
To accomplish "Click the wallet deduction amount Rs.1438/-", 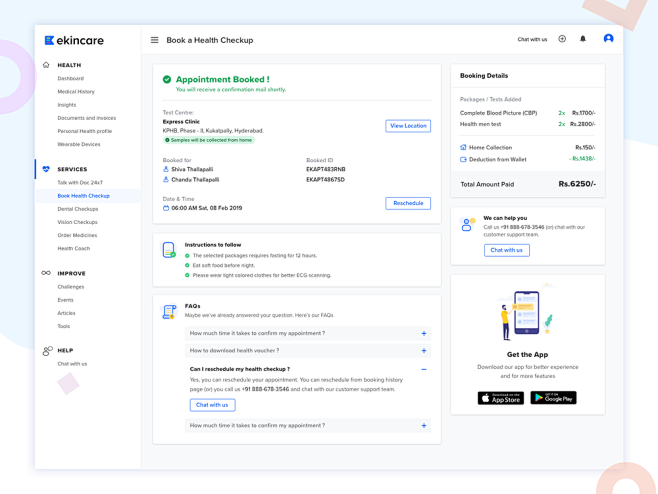I will click(x=582, y=159).
